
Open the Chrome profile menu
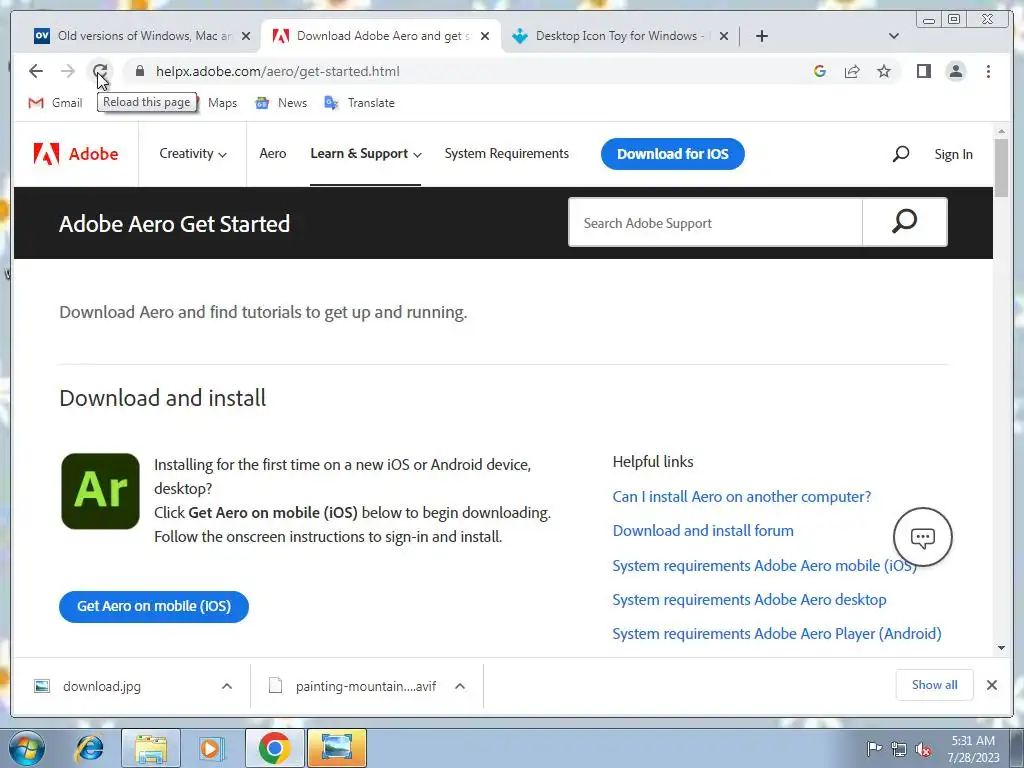(955, 71)
